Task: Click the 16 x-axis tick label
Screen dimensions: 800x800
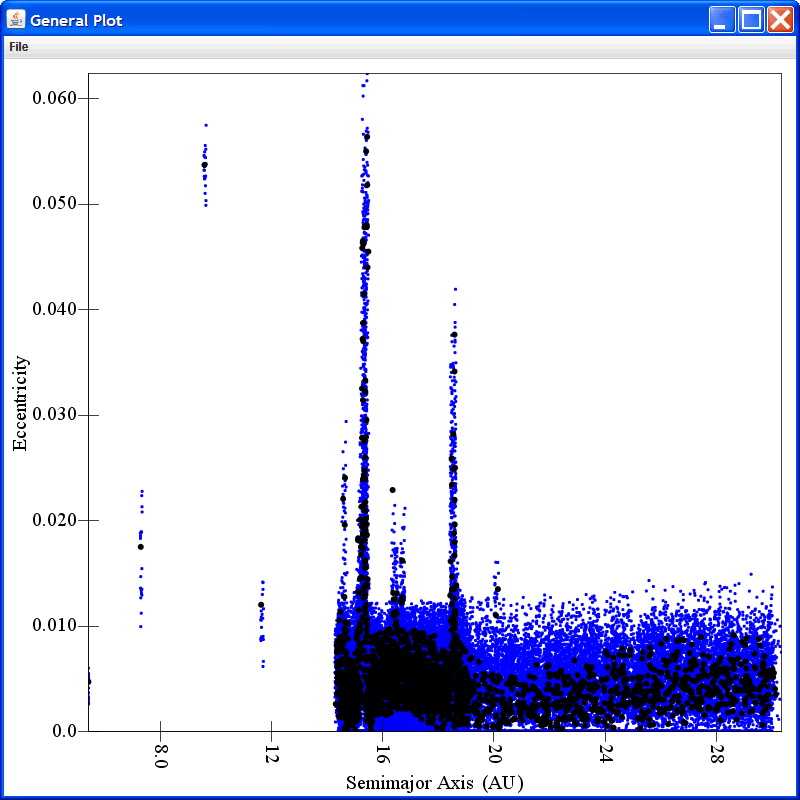Action: [x=383, y=754]
